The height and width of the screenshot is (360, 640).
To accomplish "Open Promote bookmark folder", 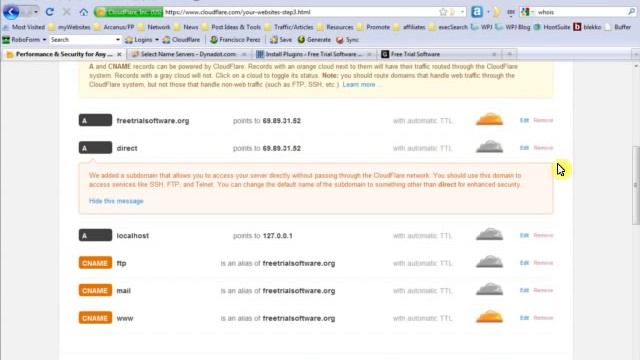I will point(373,27).
